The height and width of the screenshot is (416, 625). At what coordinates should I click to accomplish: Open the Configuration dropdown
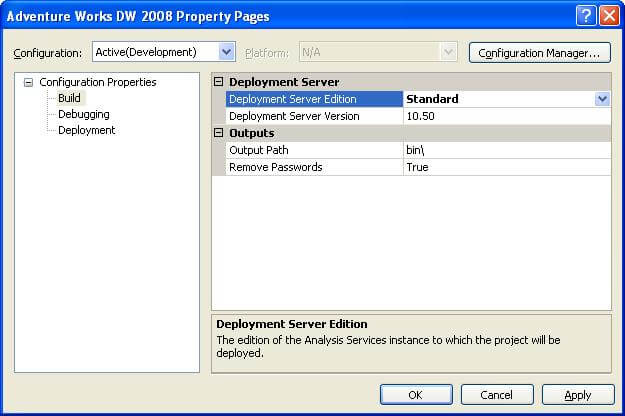coord(226,52)
